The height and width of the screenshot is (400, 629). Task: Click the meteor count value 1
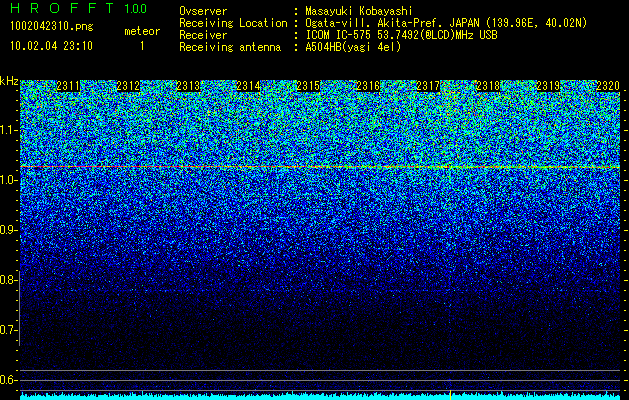142,46
